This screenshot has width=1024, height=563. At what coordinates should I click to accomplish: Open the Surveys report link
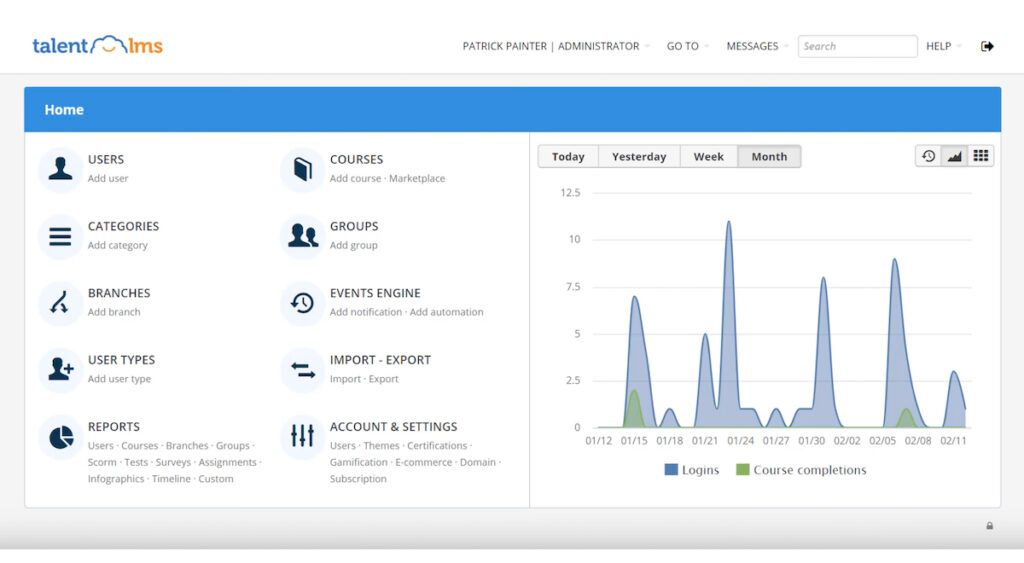point(173,462)
